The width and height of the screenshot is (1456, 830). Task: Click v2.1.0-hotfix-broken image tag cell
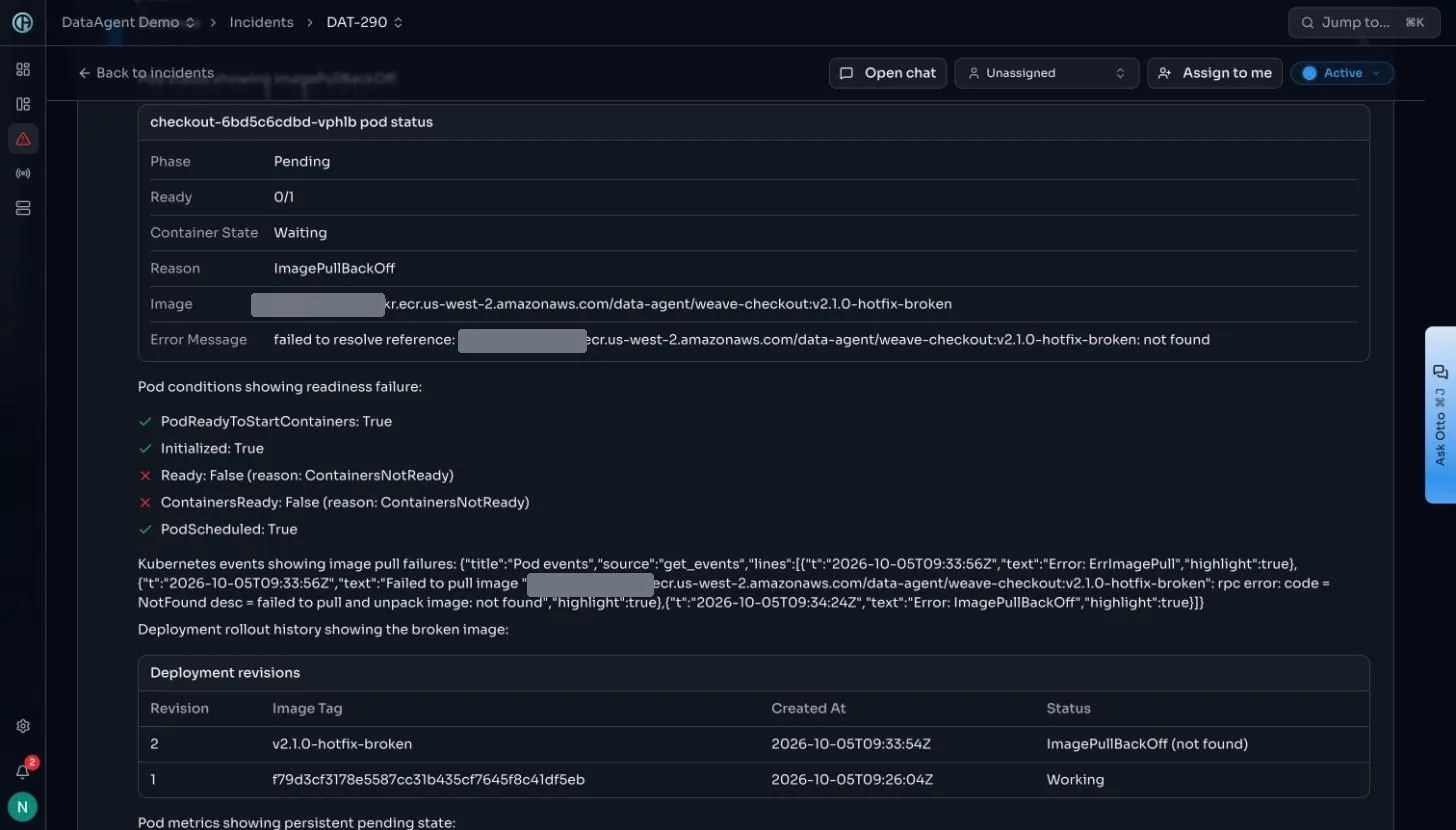[x=342, y=744]
